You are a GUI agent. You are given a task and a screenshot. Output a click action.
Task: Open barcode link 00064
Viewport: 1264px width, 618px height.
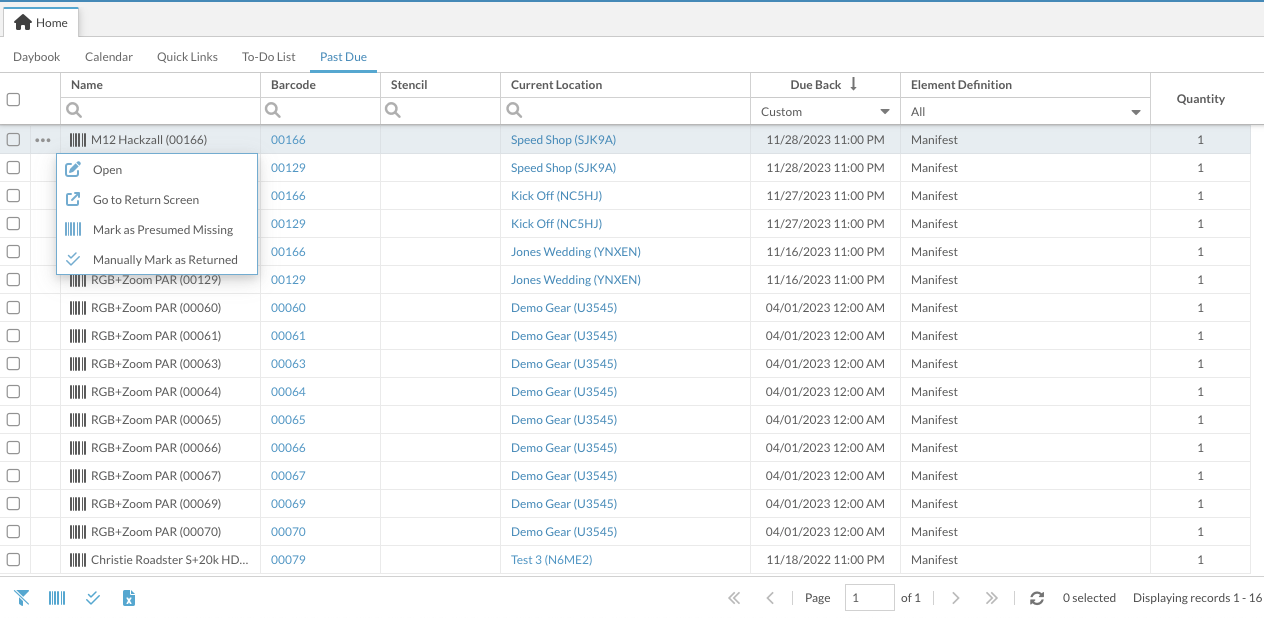pos(288,392)
